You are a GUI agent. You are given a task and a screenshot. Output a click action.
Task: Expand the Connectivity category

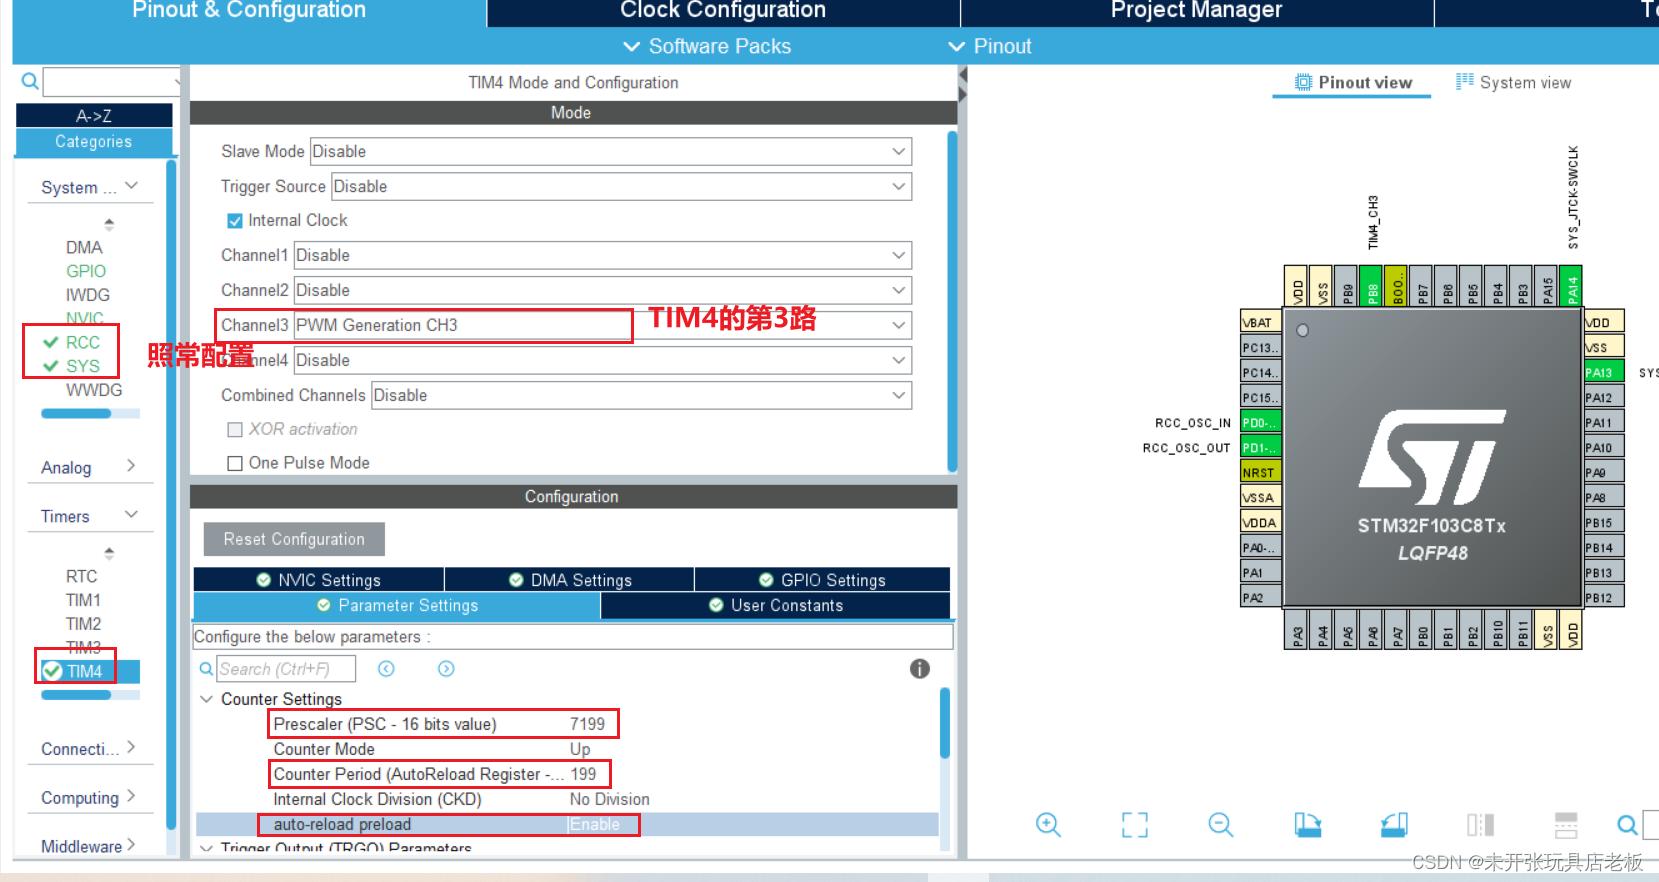pyautogui.click(x=131, y=747)
